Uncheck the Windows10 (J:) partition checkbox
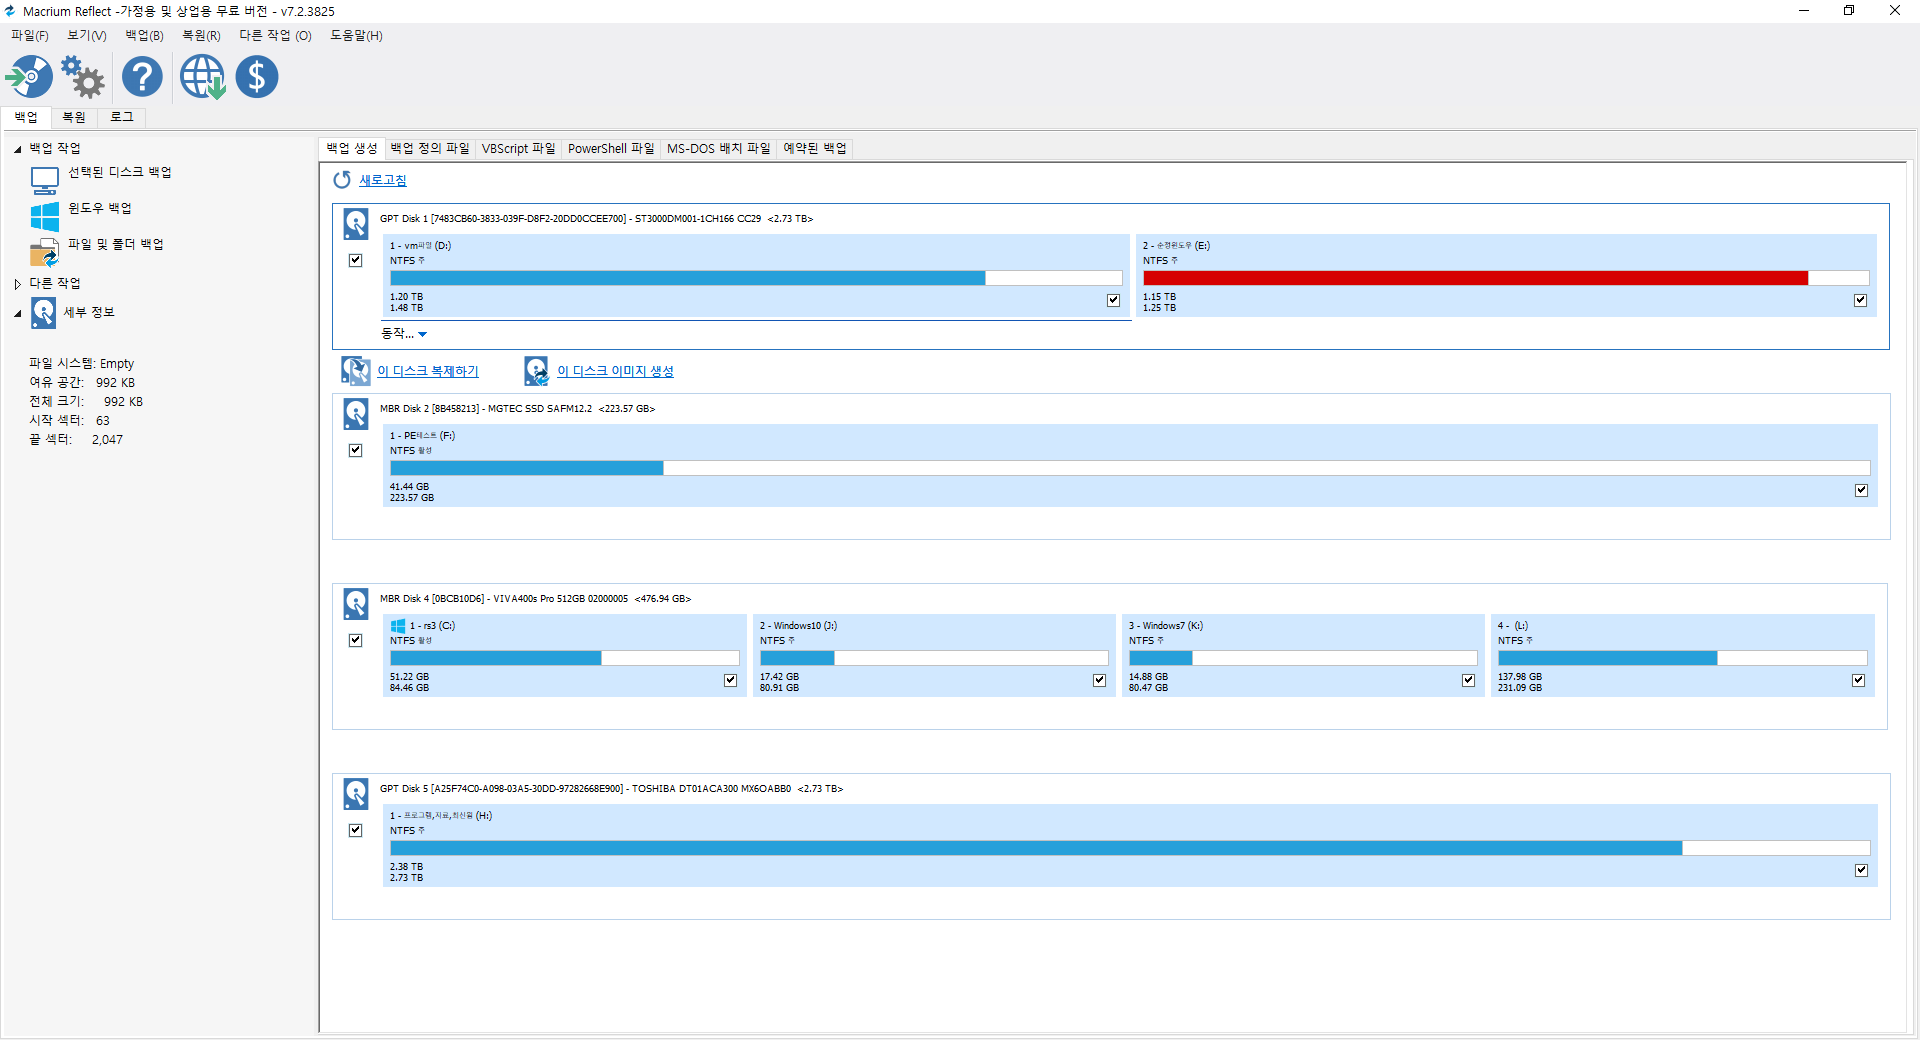1920x1040 pixels. (1099, 680)
